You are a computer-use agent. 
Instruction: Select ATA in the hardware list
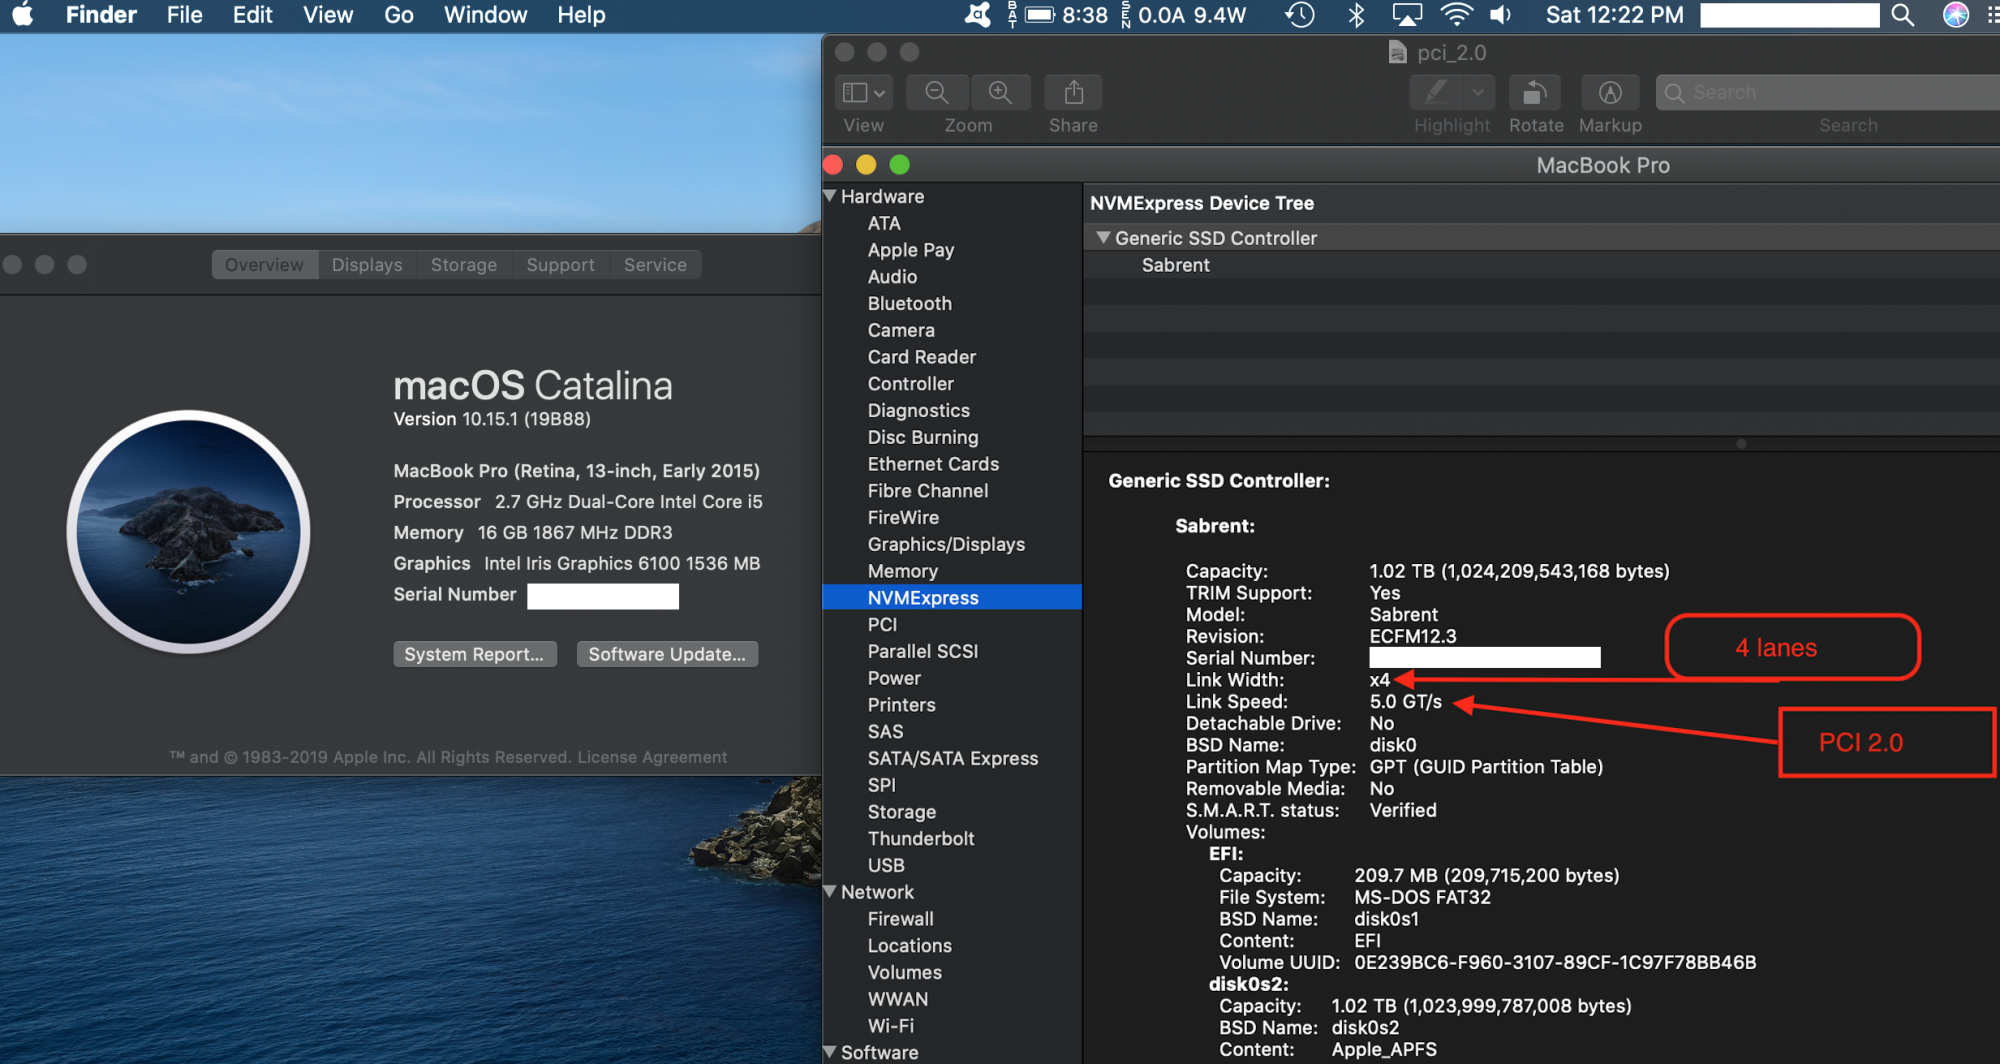[x=884, y=223]
